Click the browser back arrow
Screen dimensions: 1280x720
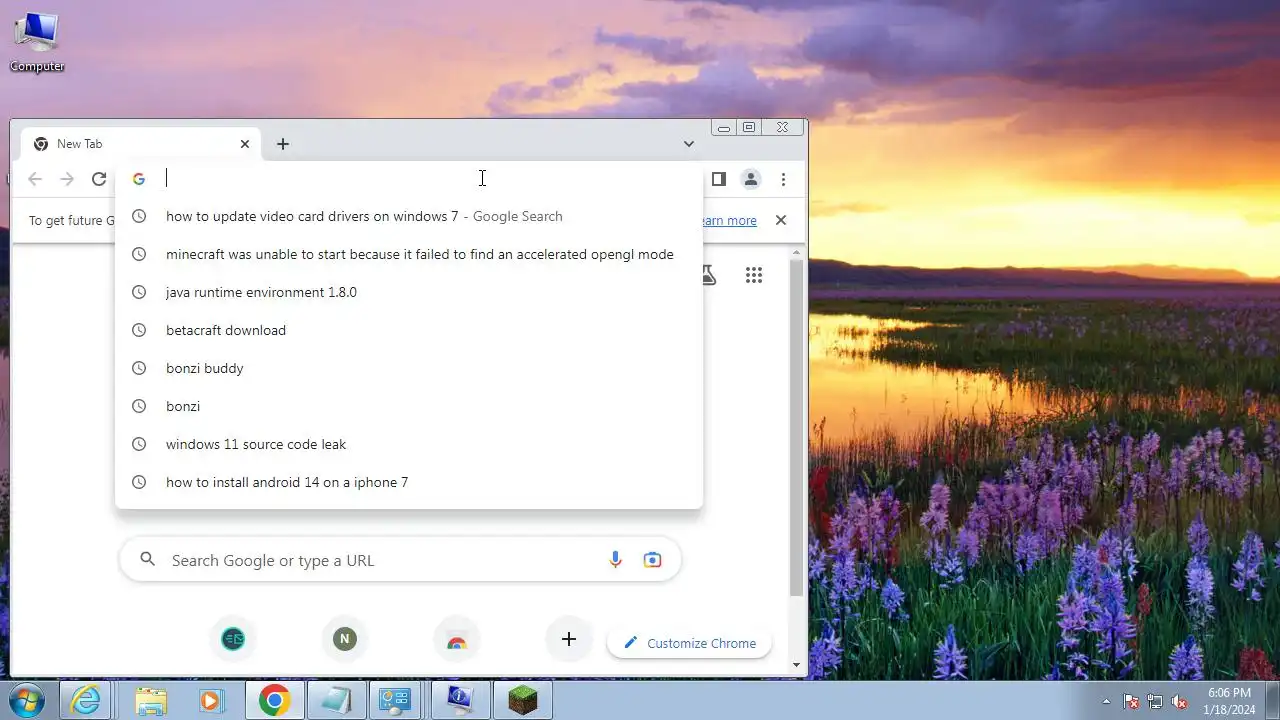pos(35,179)
